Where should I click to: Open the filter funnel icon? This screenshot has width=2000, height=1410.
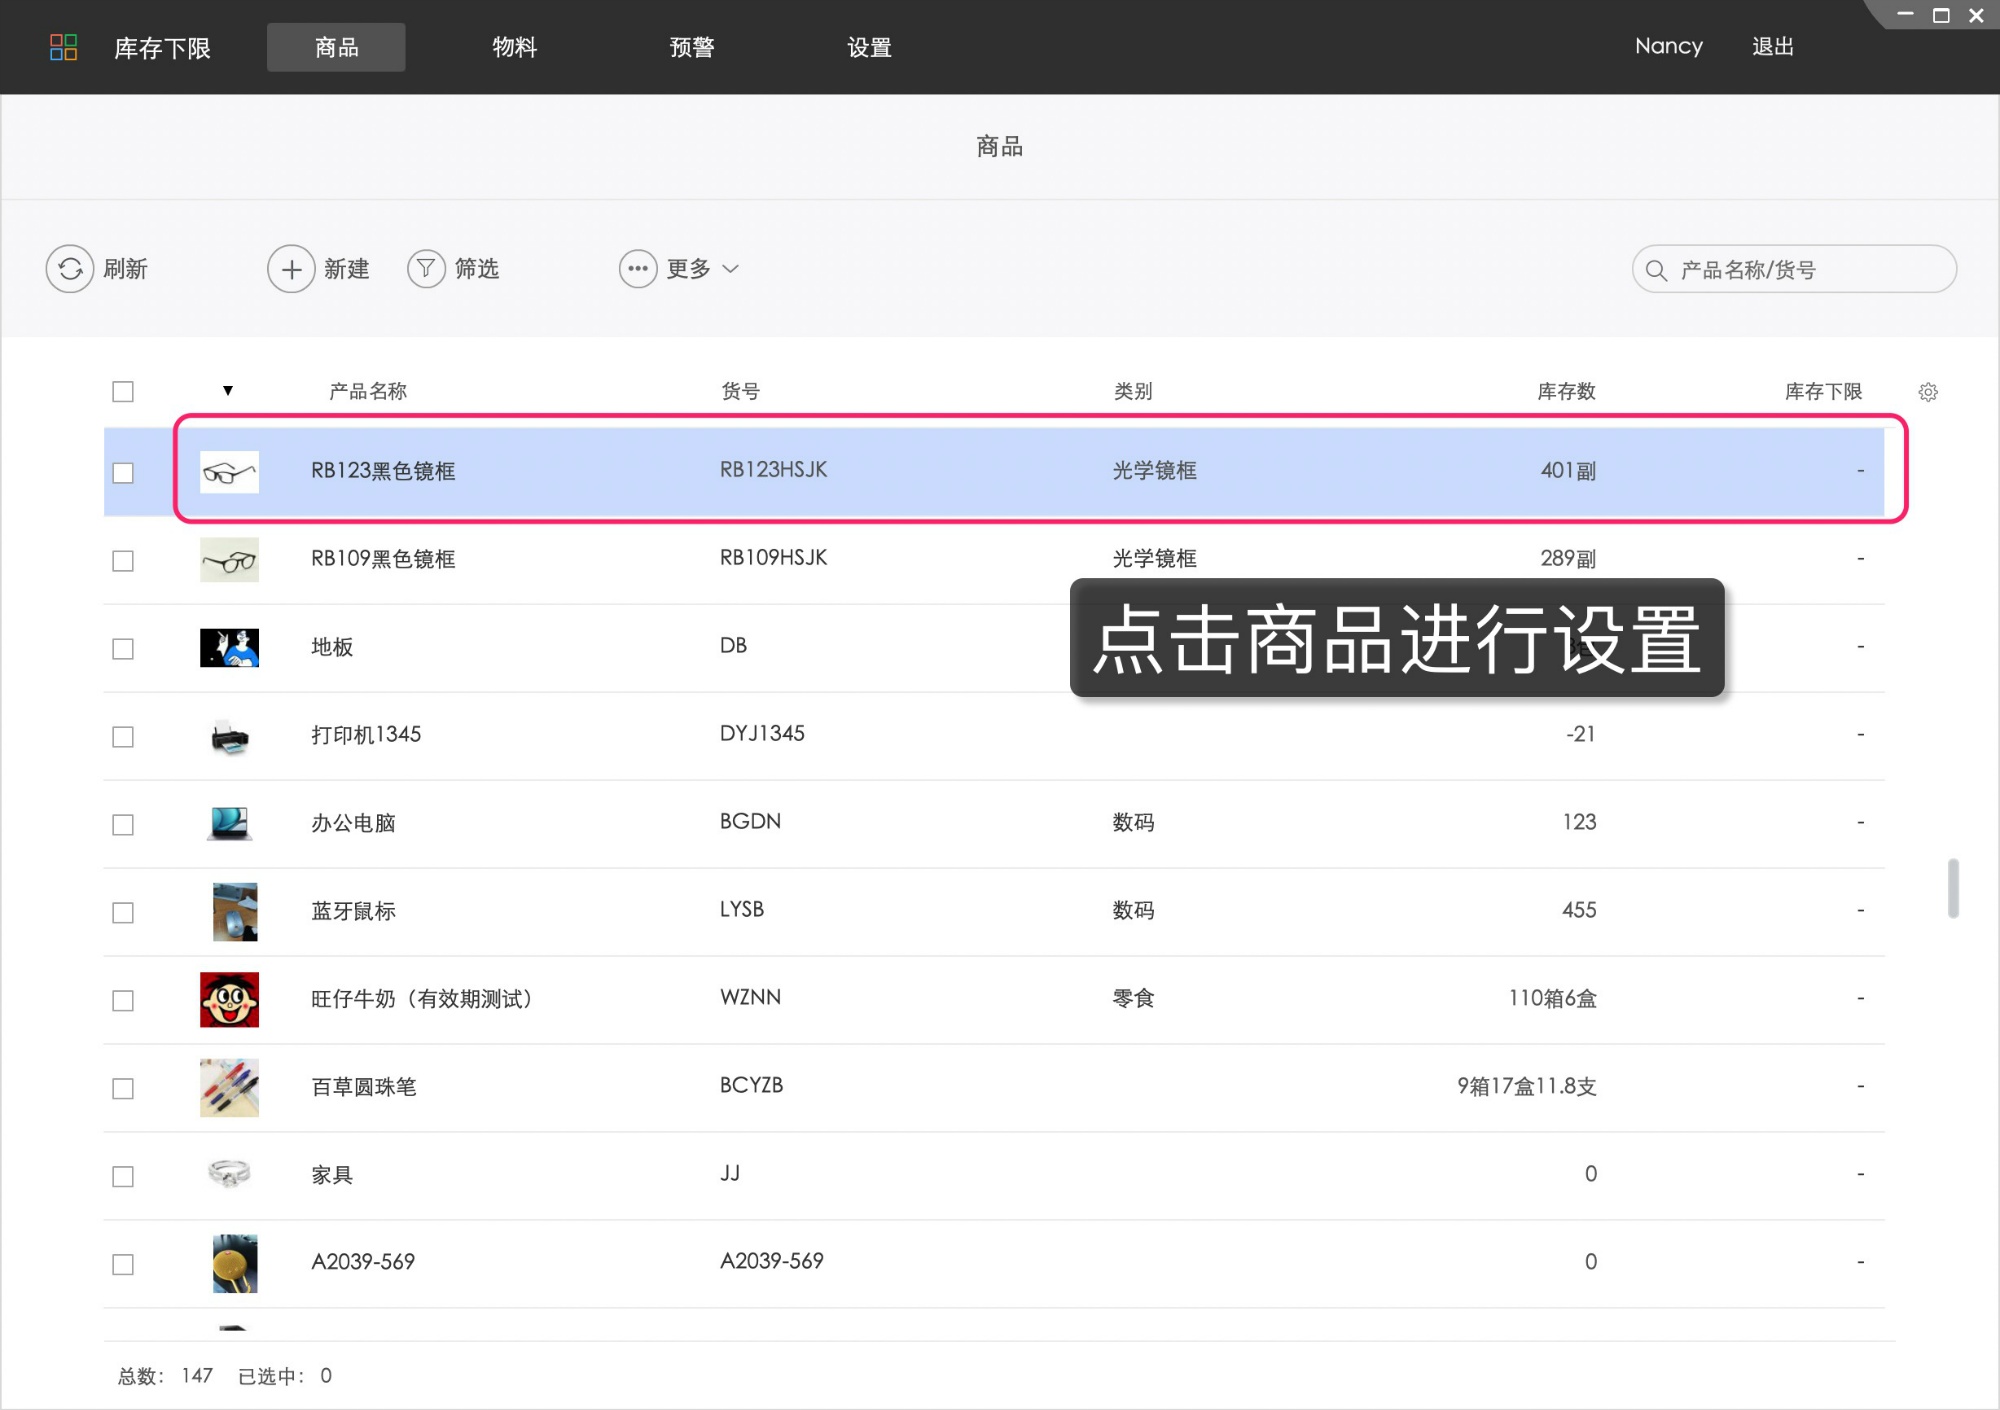click(x=426, y=269)
